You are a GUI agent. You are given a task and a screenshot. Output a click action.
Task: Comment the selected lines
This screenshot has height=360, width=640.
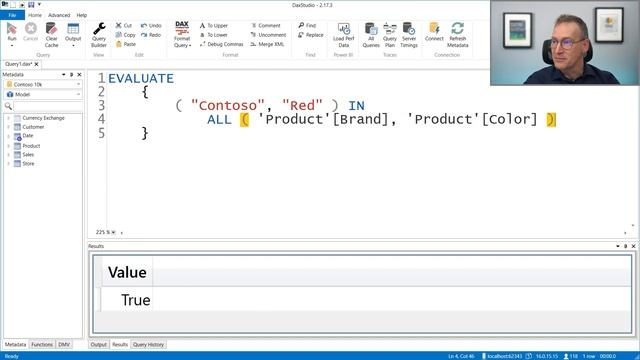[266, 25]
